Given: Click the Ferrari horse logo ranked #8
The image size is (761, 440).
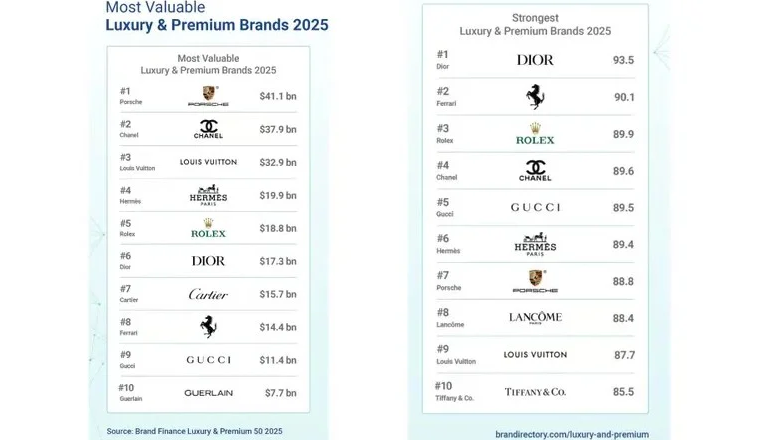Looking at the screenshot, I should [208, 326].
